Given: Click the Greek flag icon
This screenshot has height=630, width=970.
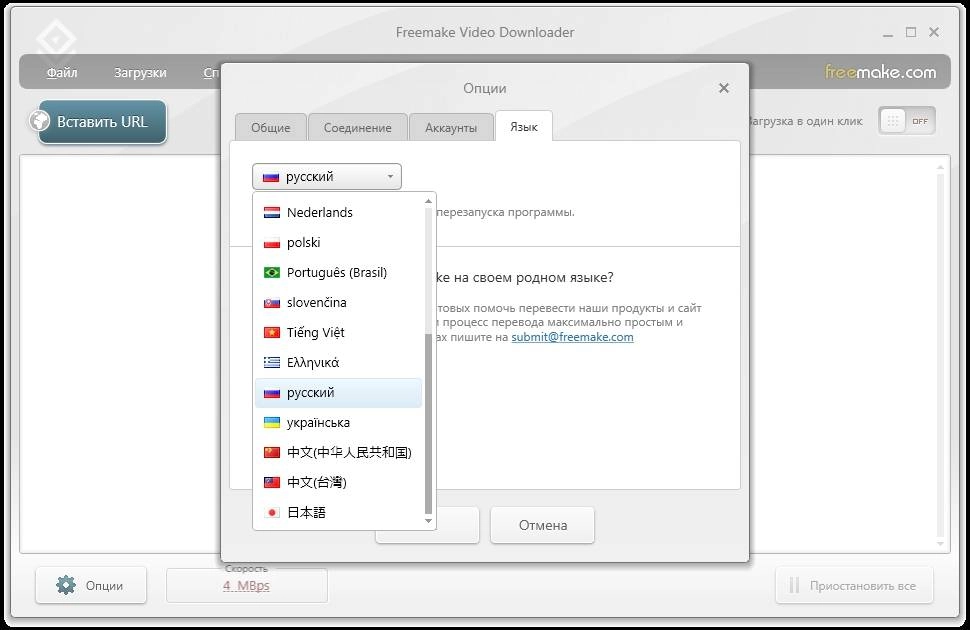Looking at the screenshot, I should click(272, 363).
